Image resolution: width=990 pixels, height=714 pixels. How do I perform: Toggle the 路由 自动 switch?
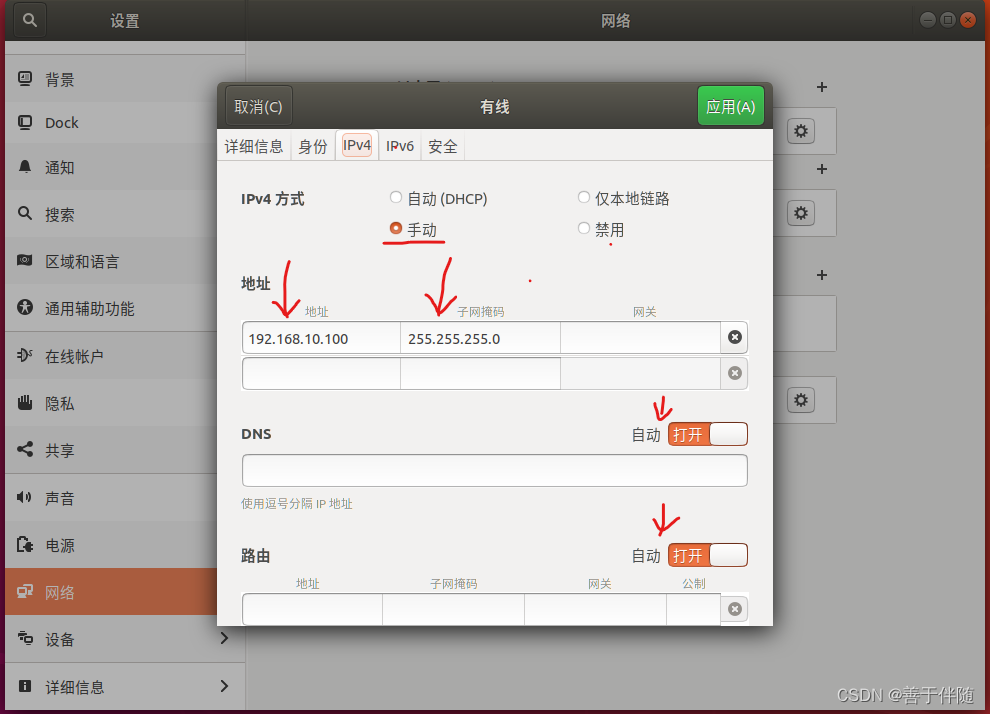[x=708, y=556]
